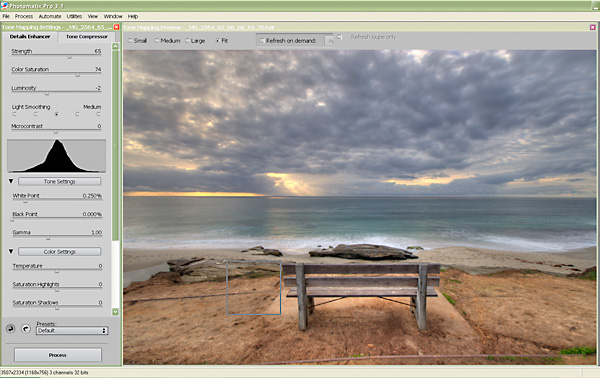
Task: Open the Utilities menu
Action: pyautogui.click(x=74, y=16)
